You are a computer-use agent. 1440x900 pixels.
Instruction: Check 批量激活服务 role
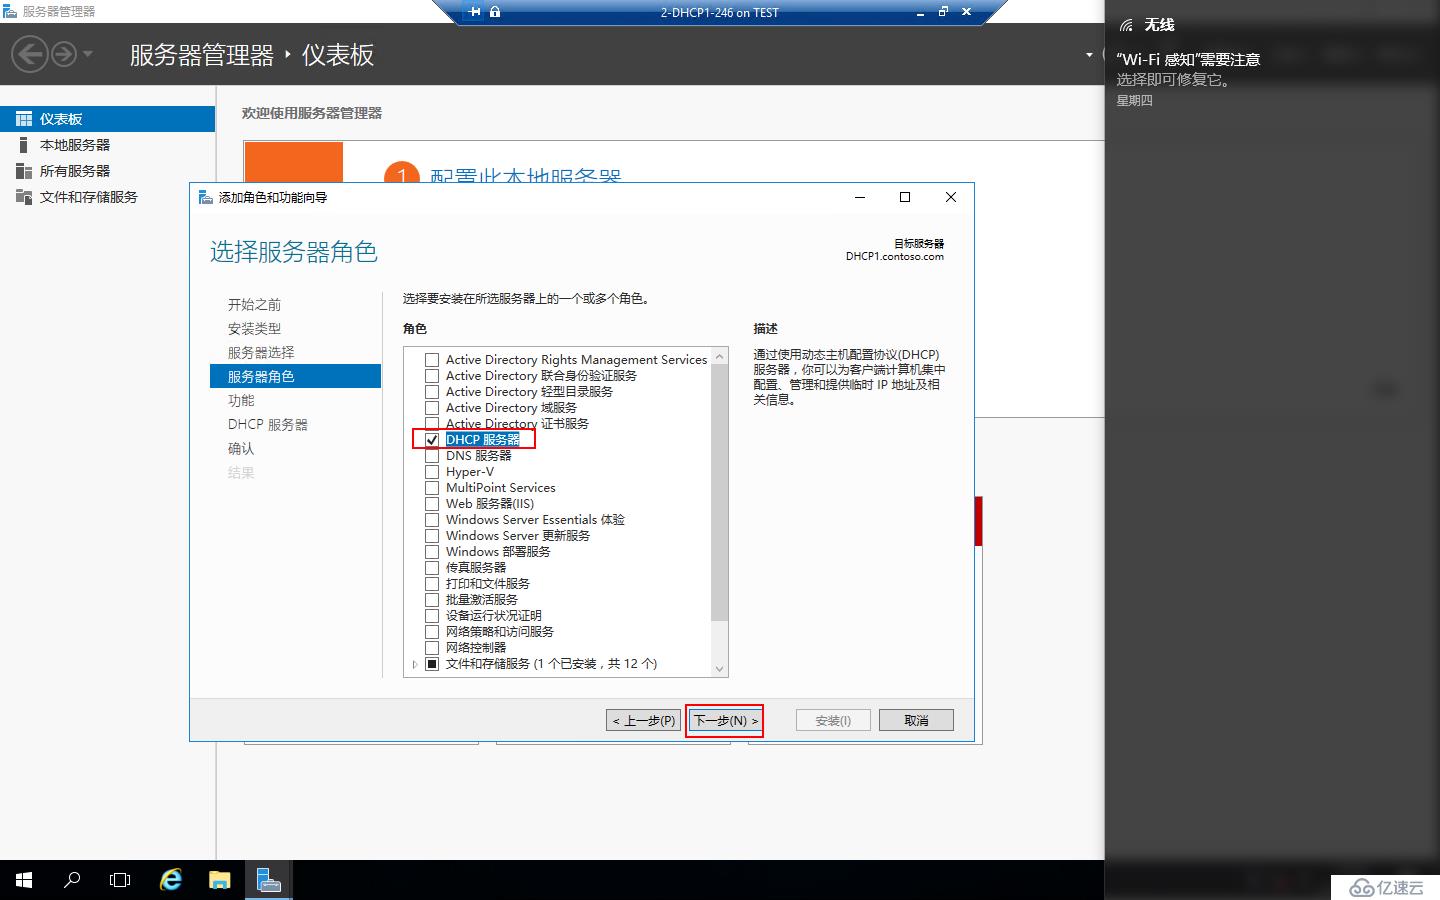click(432, 600)
